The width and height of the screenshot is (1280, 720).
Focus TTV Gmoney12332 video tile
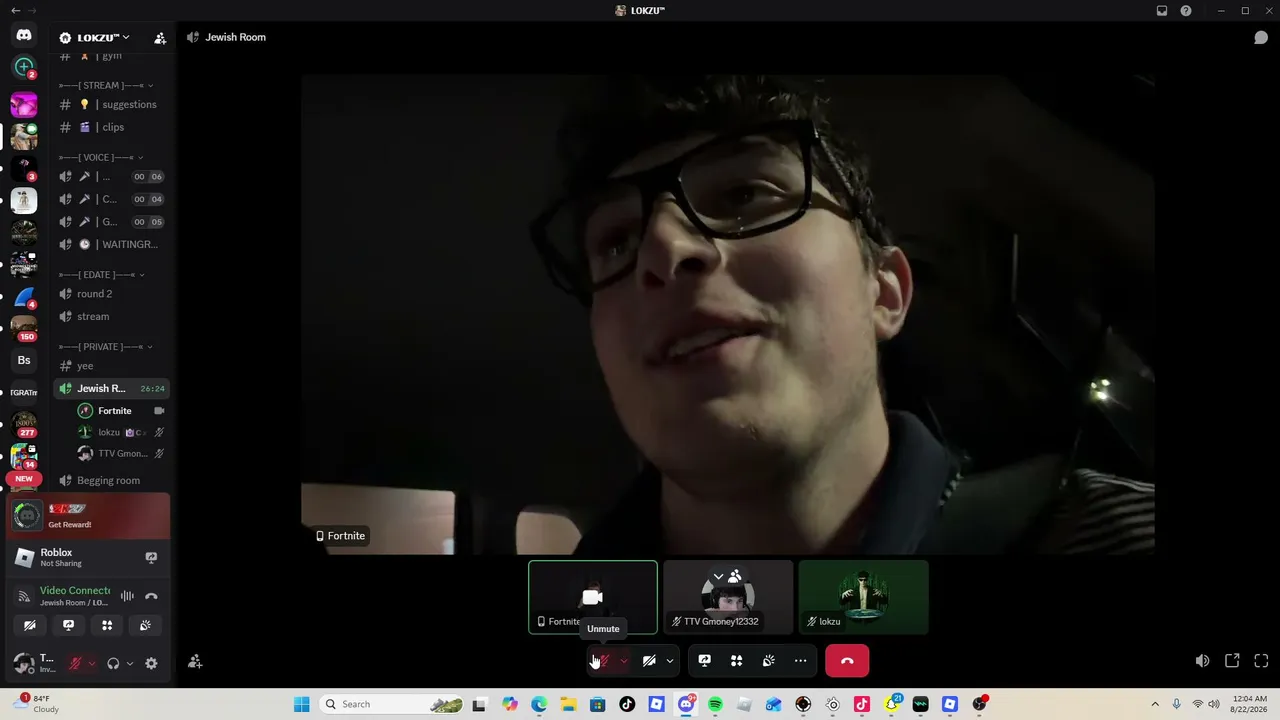[x=728, y=597]
